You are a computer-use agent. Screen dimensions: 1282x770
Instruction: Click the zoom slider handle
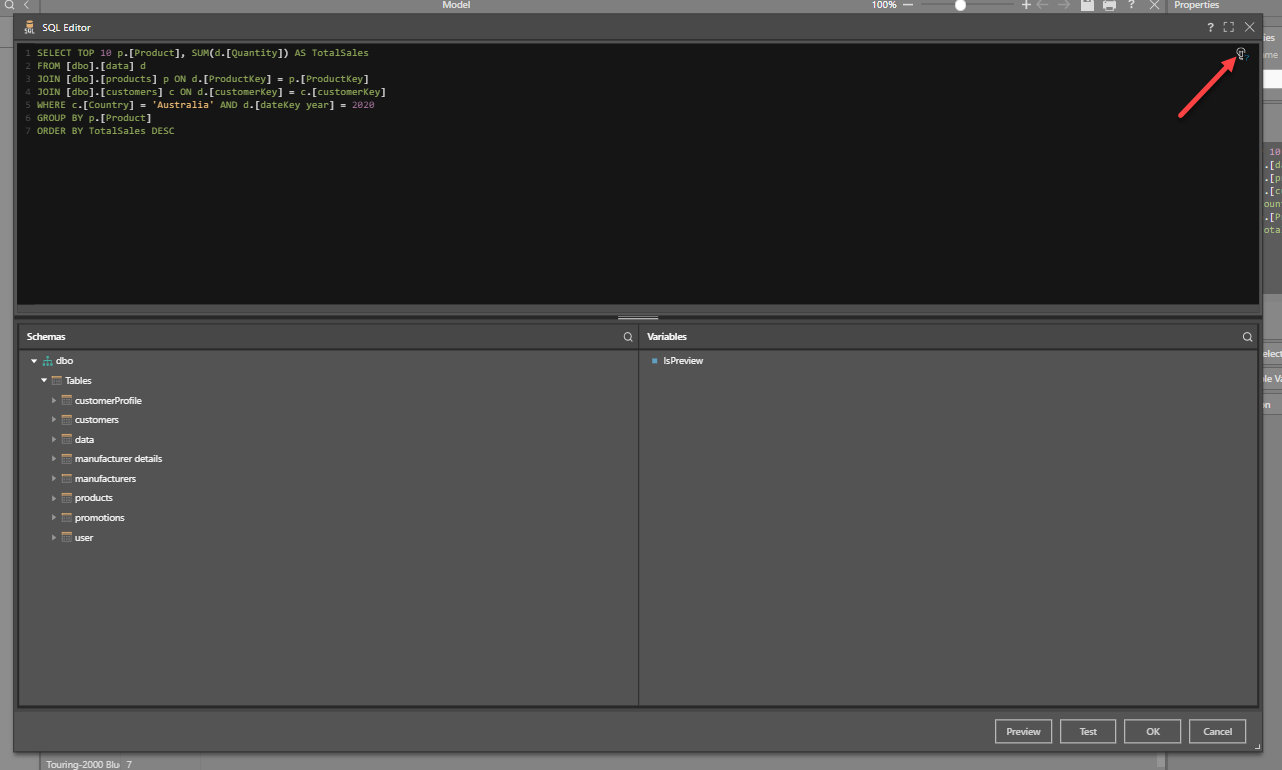pos(960,5)
